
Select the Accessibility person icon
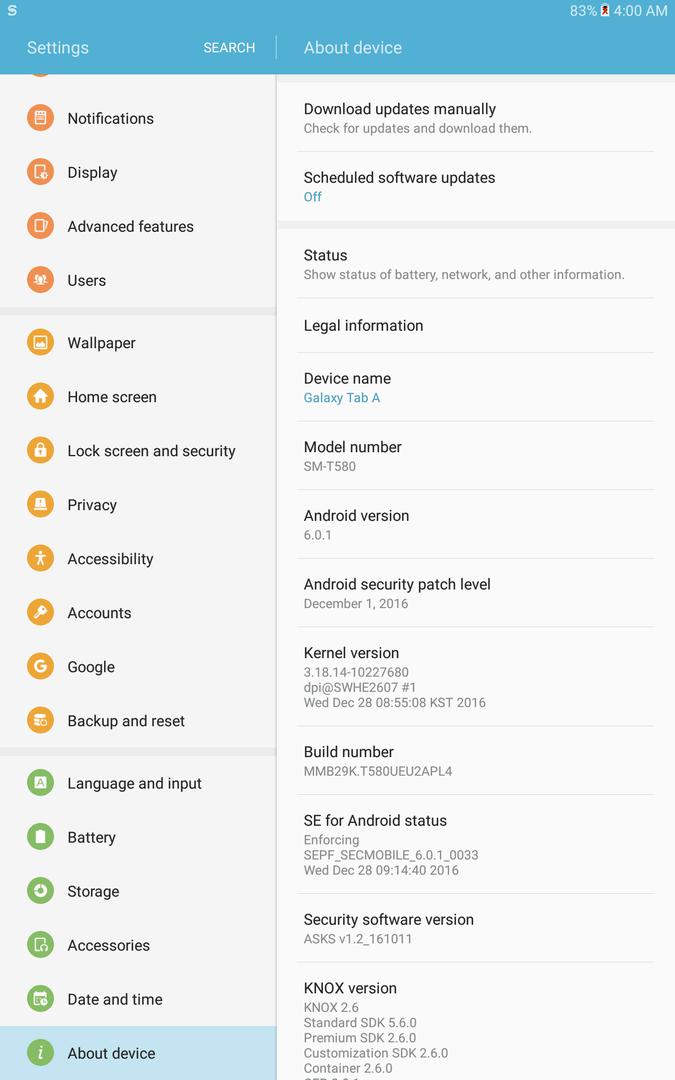pos(40,559)
